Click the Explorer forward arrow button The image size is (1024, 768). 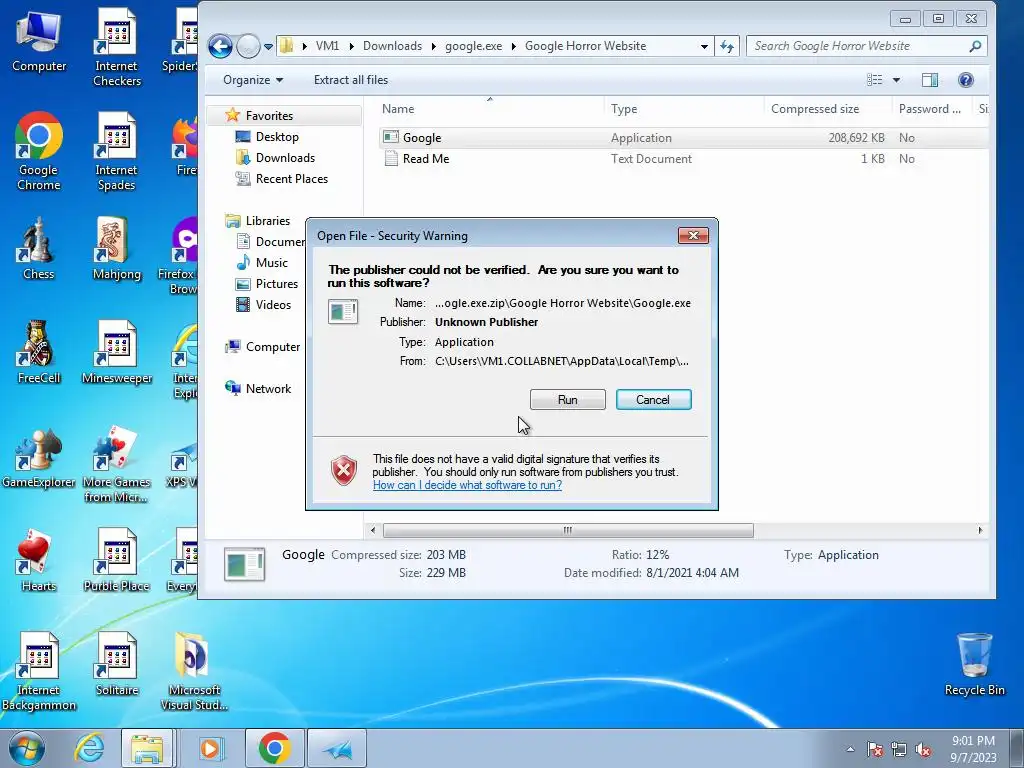click(248, 46)
